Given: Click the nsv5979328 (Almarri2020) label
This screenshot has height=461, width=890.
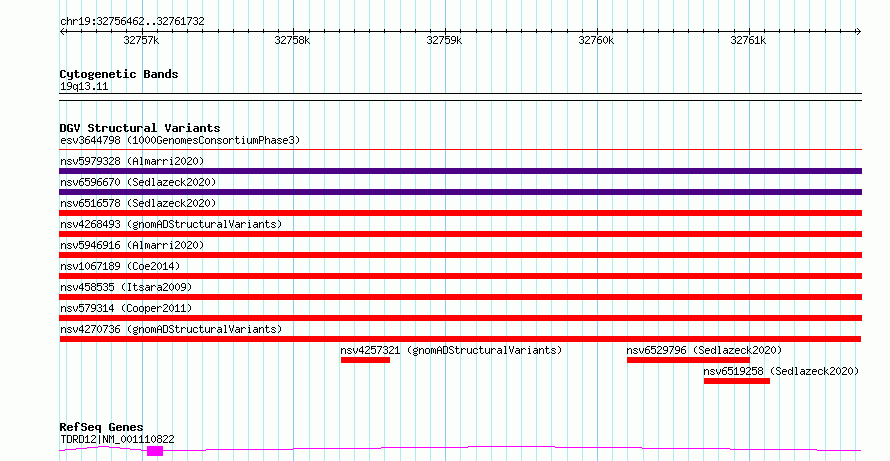Looking at the screenshot, I should pos(132,161).
